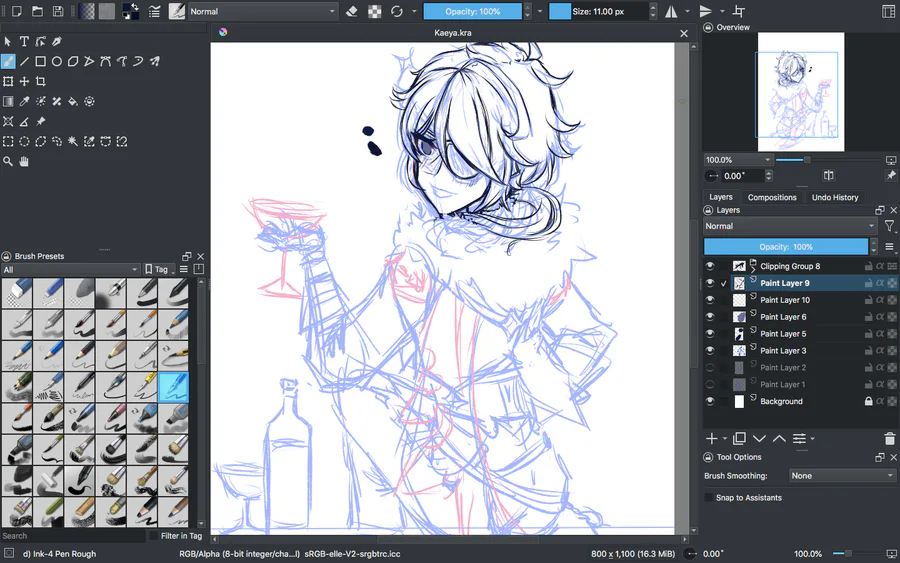
Task: Switch to the Undo History tab
Action: point(835,197)
